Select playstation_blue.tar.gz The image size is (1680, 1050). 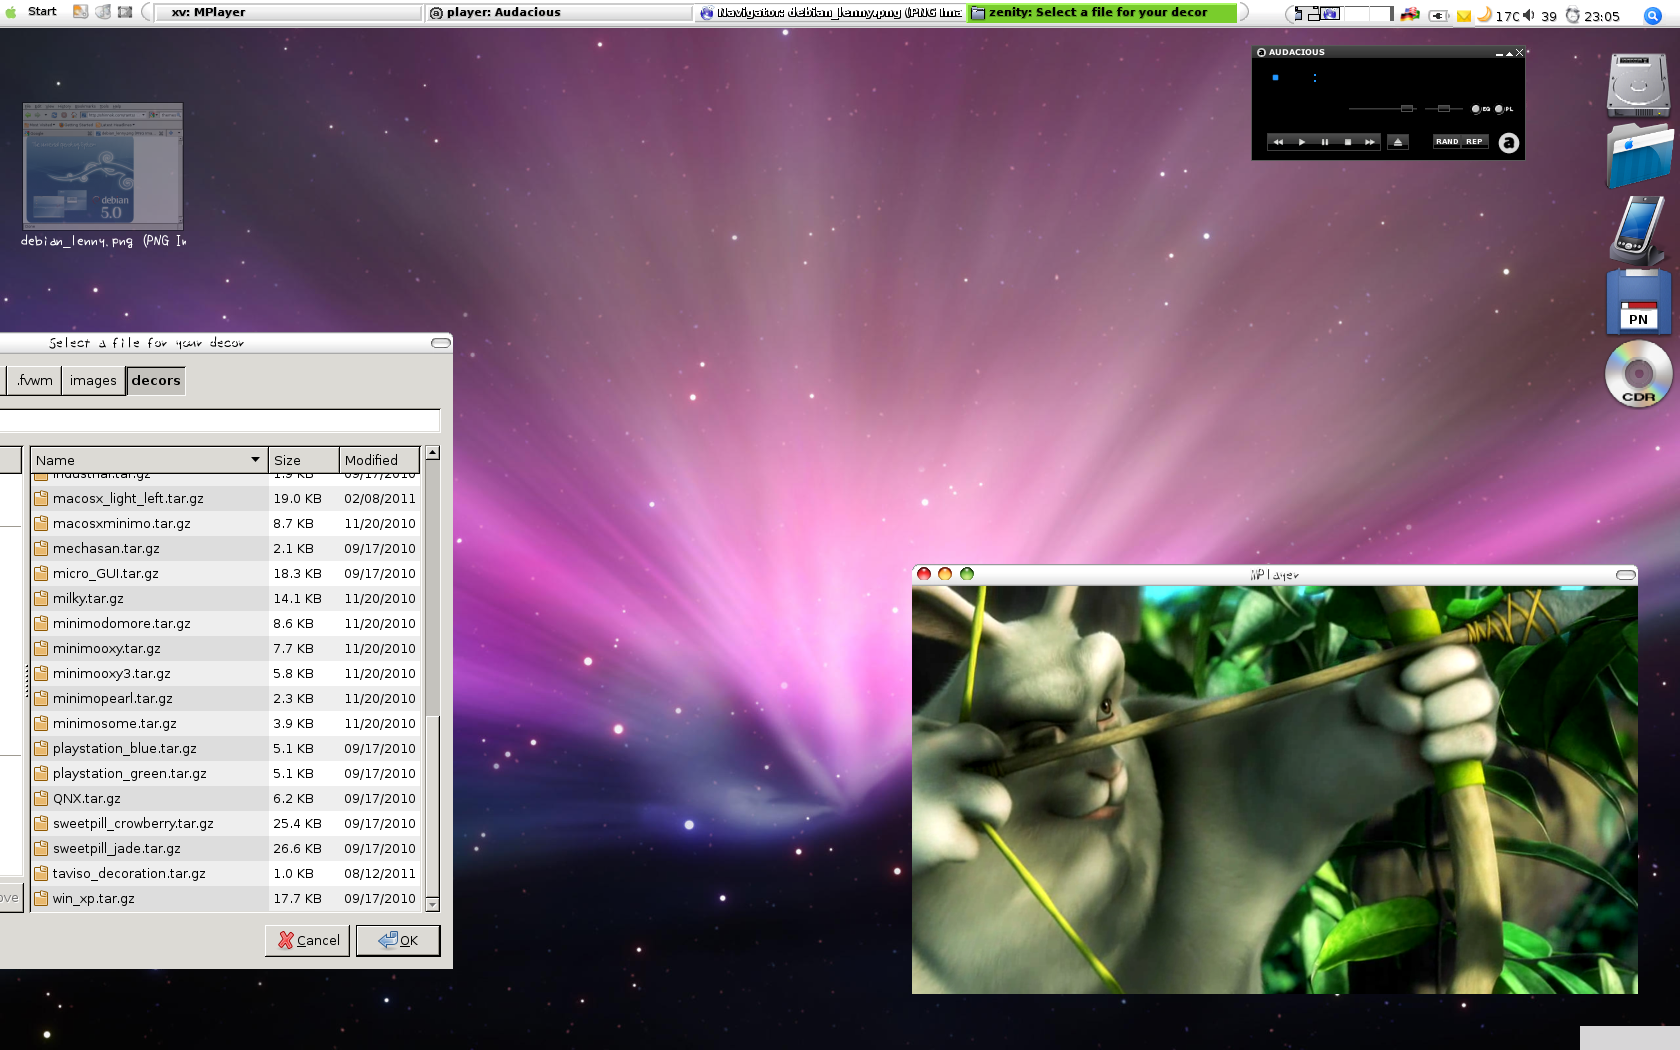coord(225,748)
